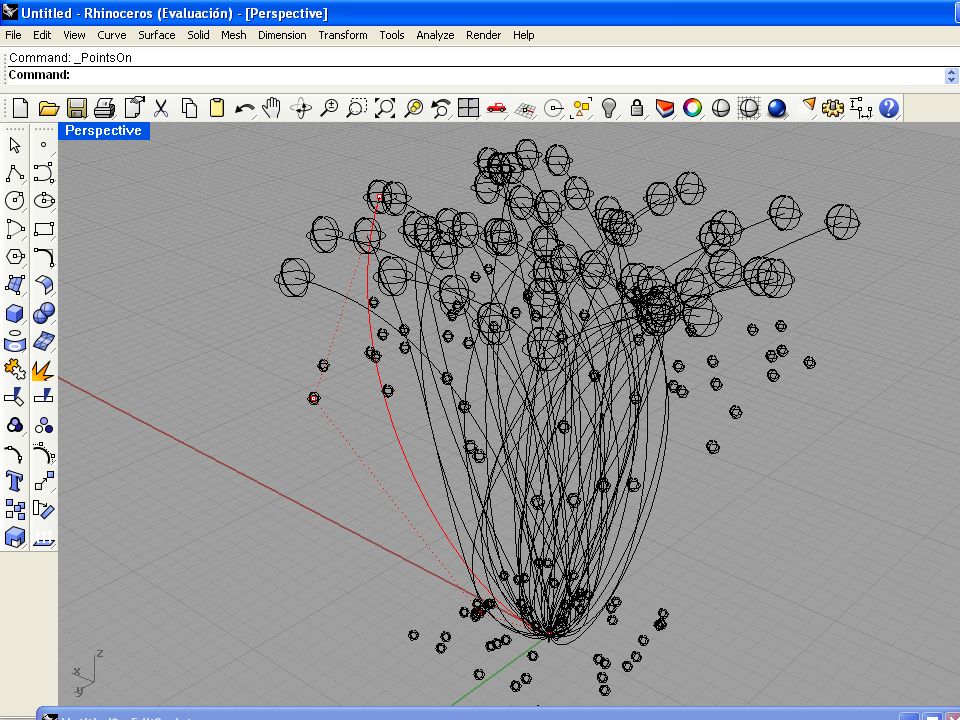Select the Explode tool icon
960x720 pixels.
point(43,370)
